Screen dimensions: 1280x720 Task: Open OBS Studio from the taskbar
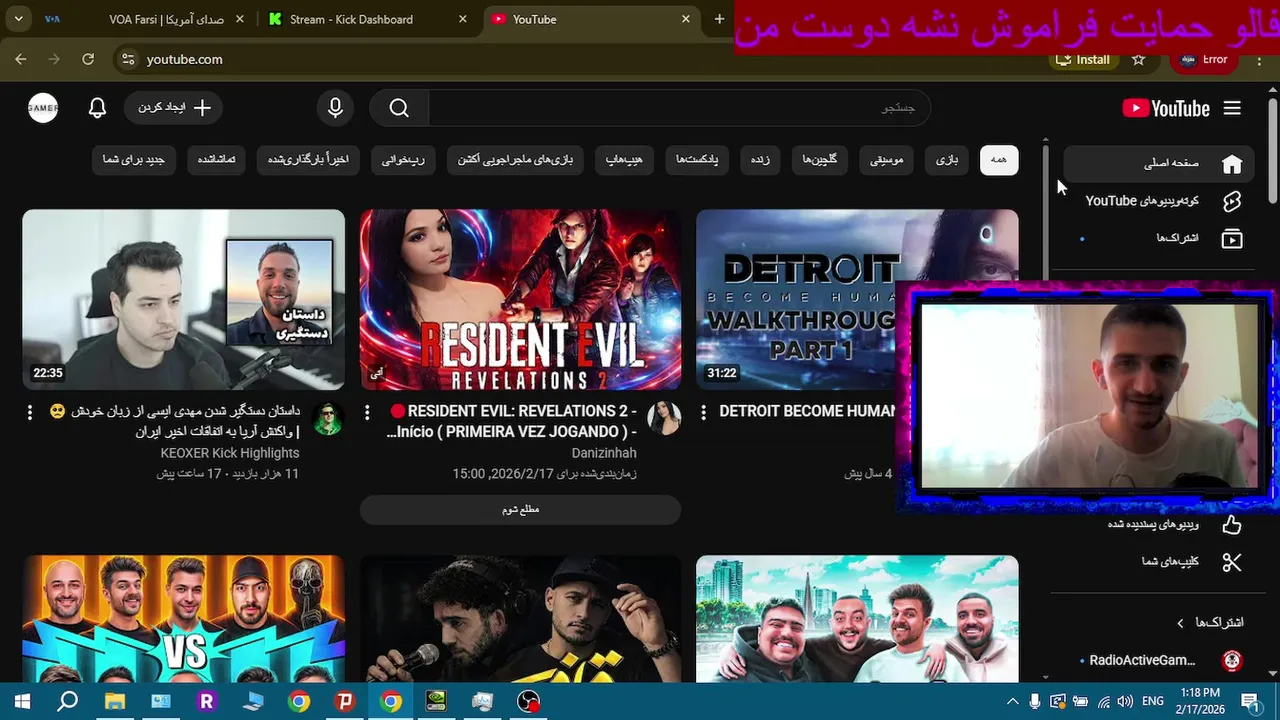click(528, 701)
